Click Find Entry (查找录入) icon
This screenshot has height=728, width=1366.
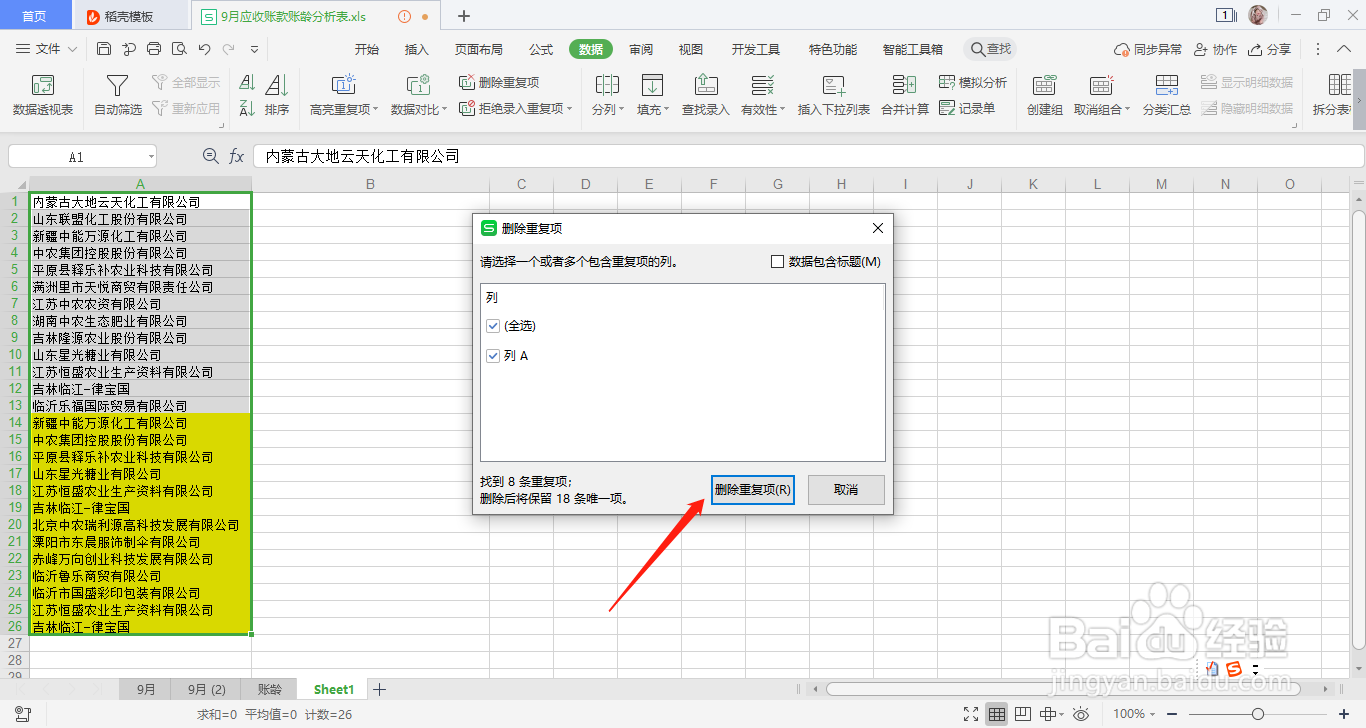(x=706, y=96)
